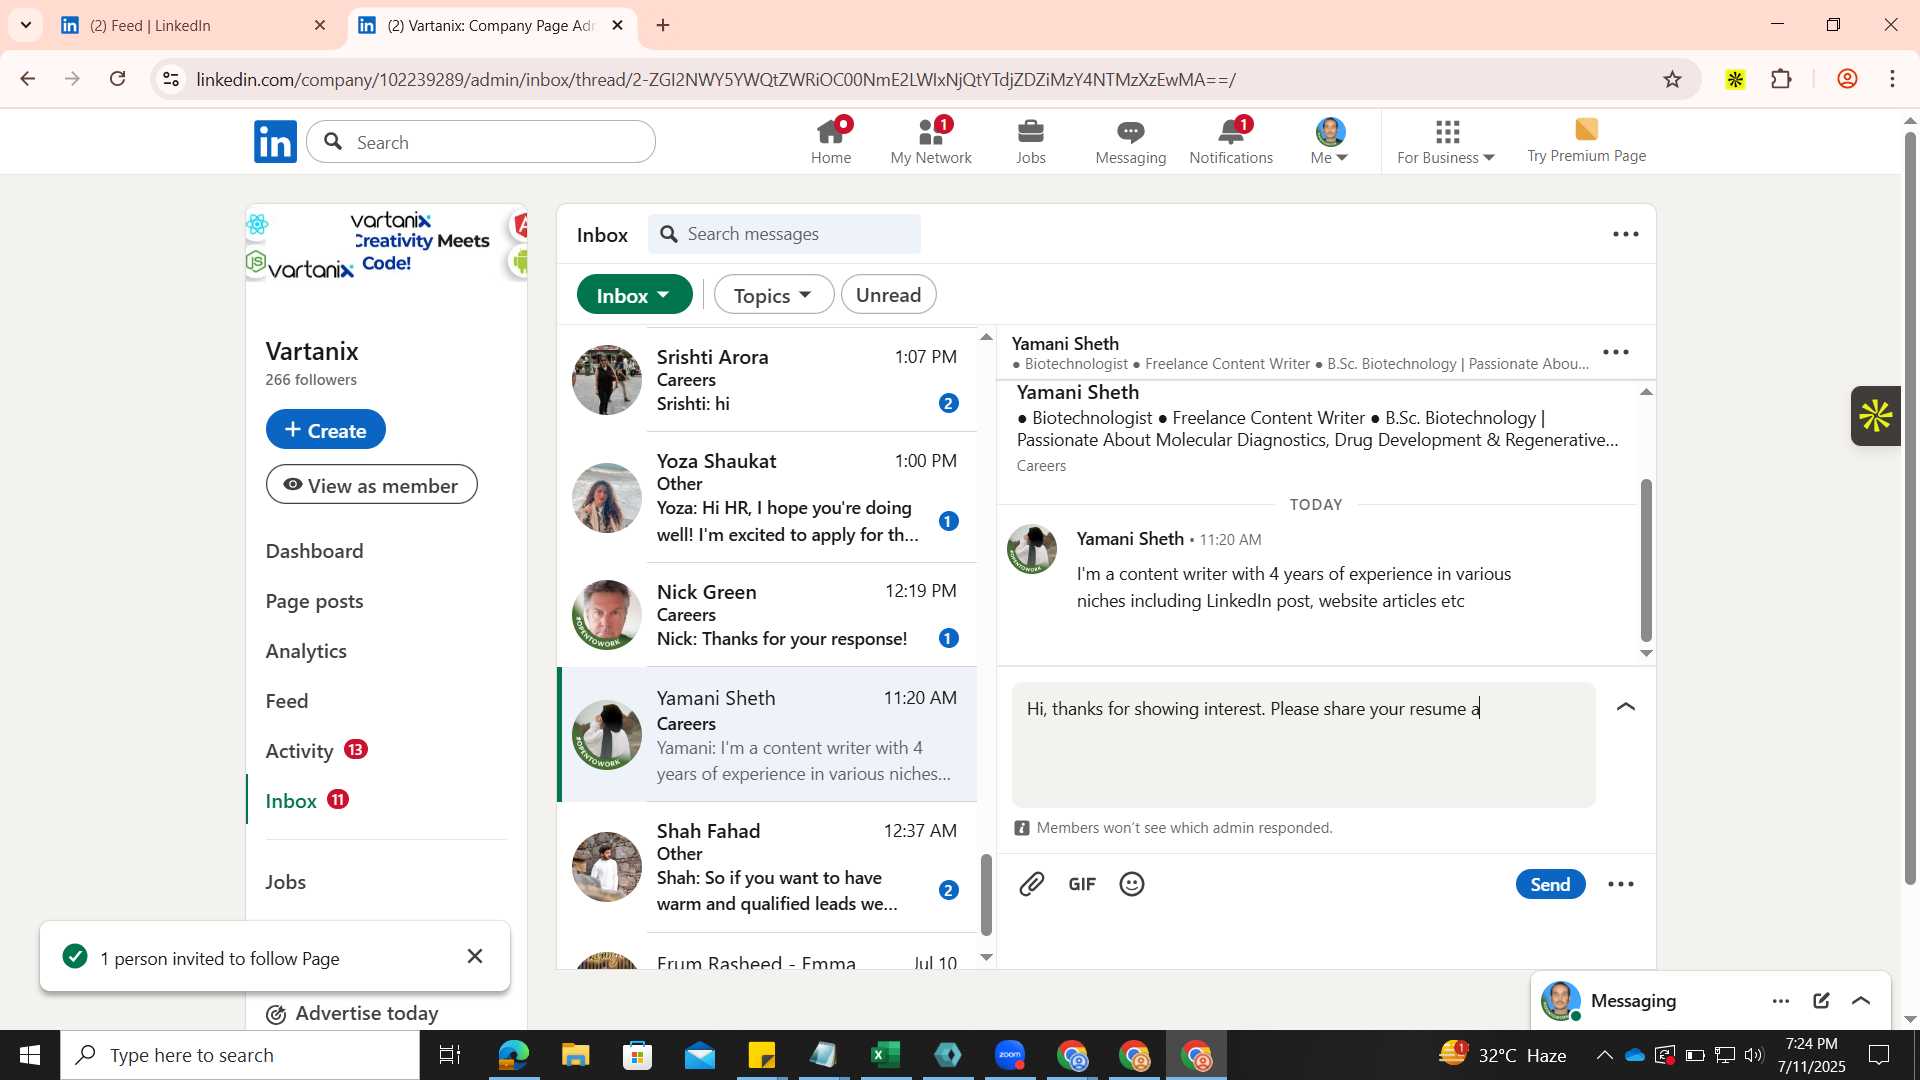
Task: View Notifications bell
Action: [1231, 142]
